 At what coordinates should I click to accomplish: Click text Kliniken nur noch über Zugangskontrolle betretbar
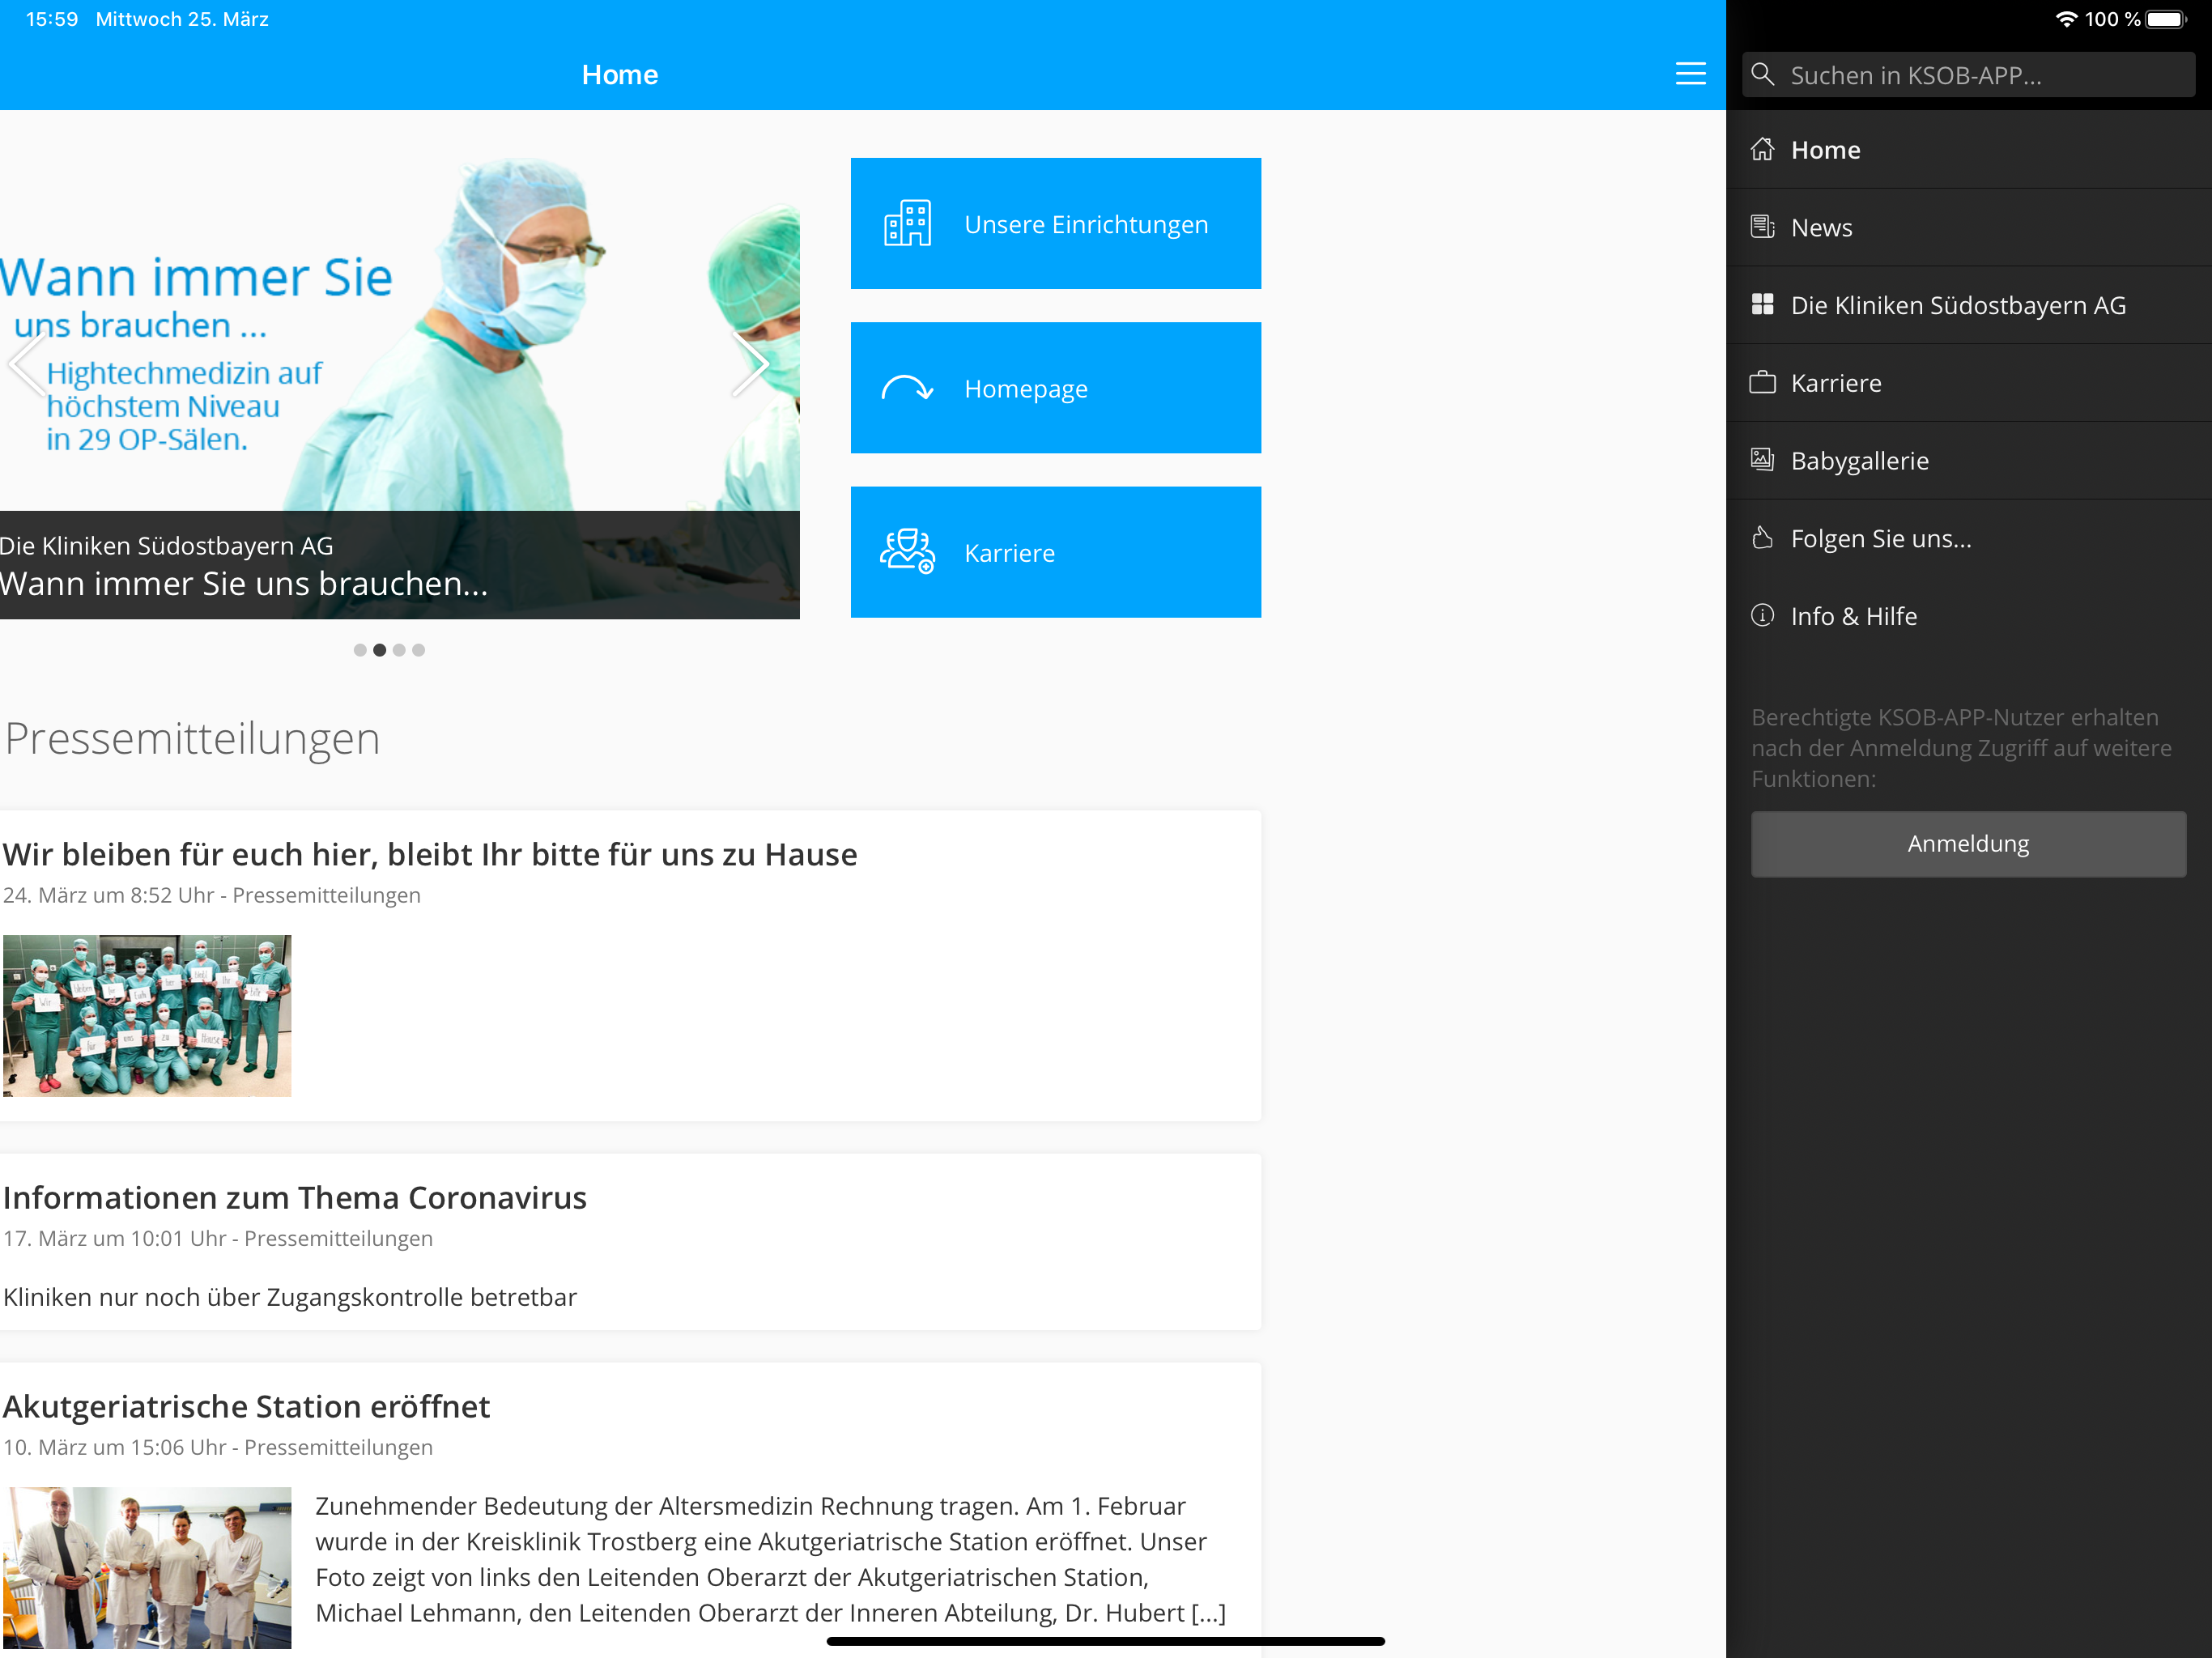point(290,1297)
